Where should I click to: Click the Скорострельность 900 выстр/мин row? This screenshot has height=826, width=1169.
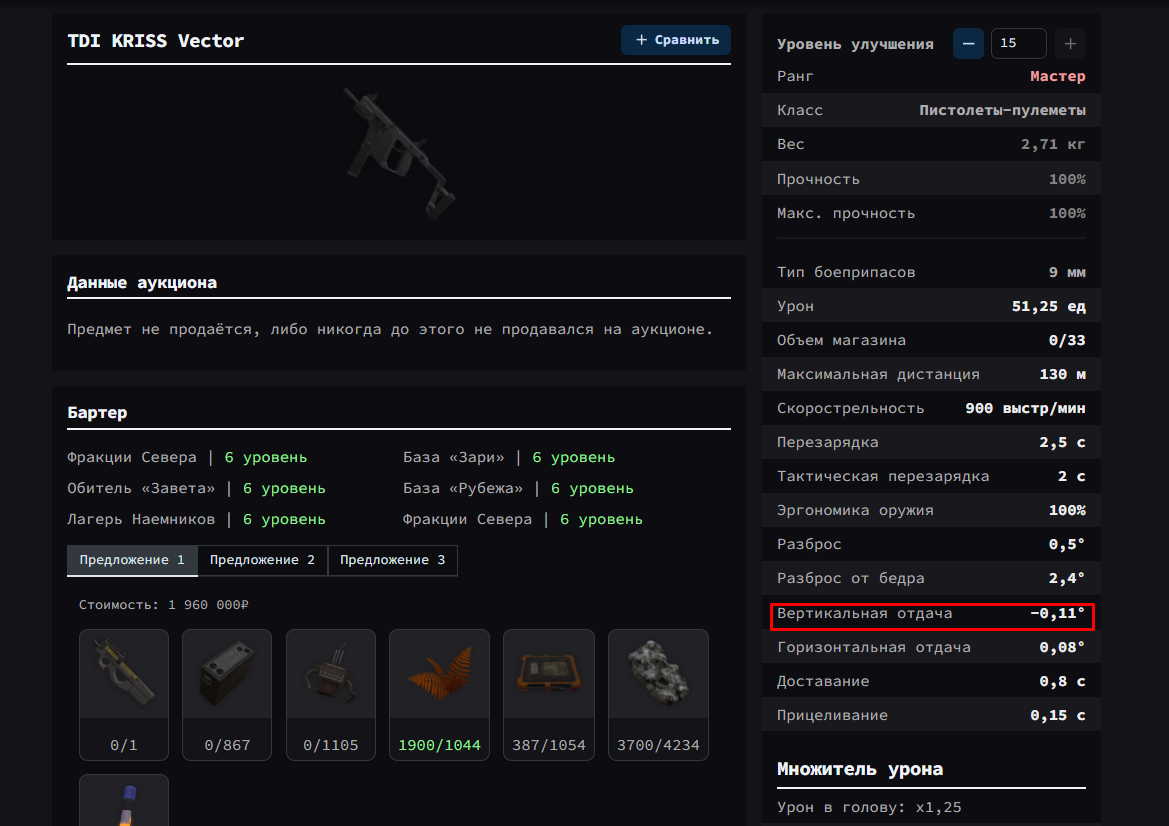tap(931, 409)
